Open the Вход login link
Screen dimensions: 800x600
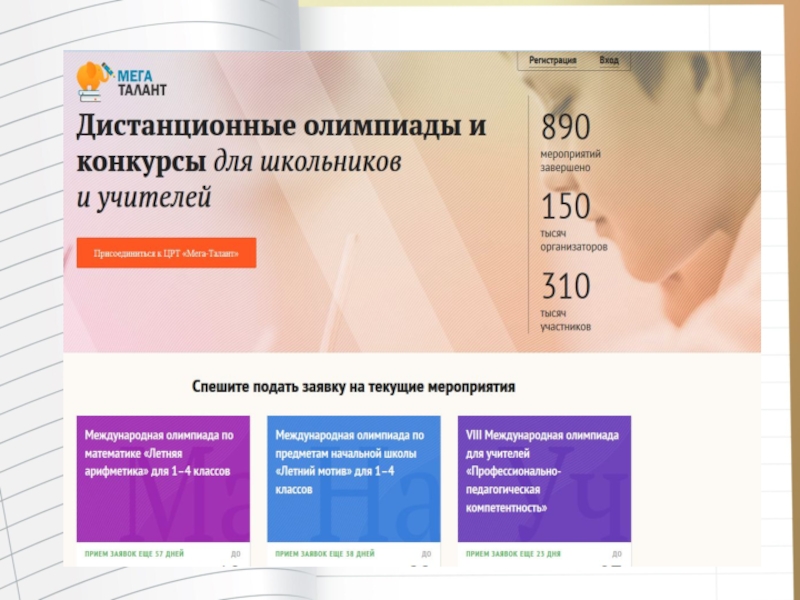(x=609, y=60)
